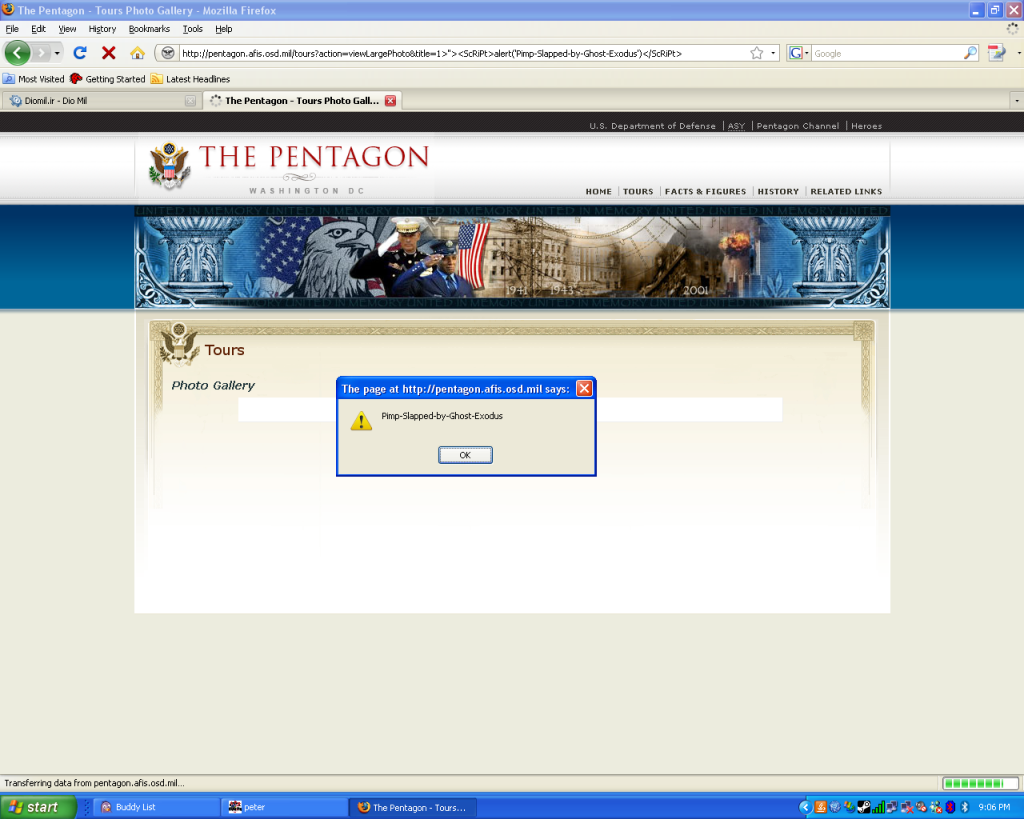Screen dimensions: 1024x819
Task: Click the Firefox icon in the title bar
Action: point(8,10)
